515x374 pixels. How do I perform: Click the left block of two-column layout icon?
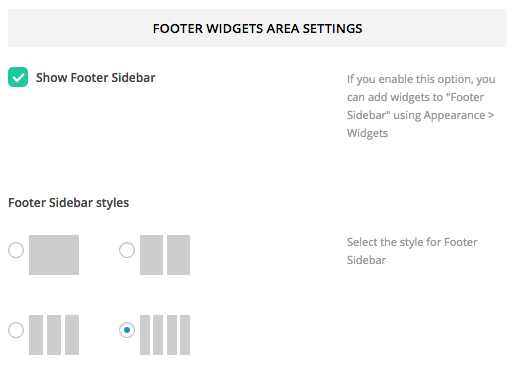(x=151, y=255)
